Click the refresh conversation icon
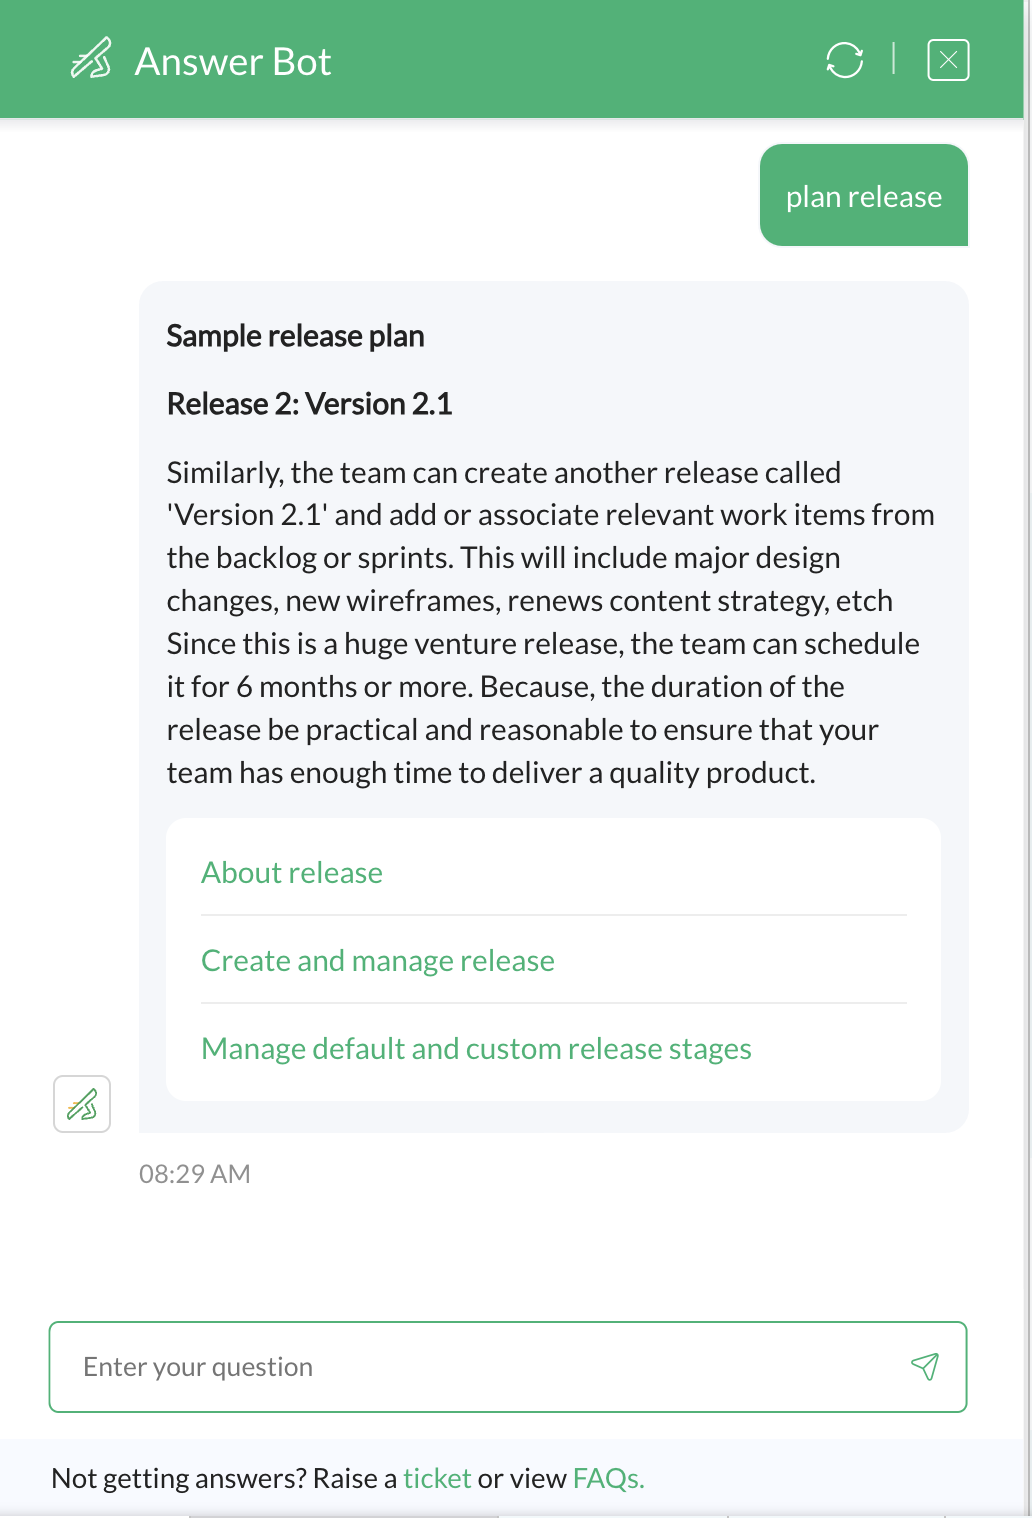 845,60
